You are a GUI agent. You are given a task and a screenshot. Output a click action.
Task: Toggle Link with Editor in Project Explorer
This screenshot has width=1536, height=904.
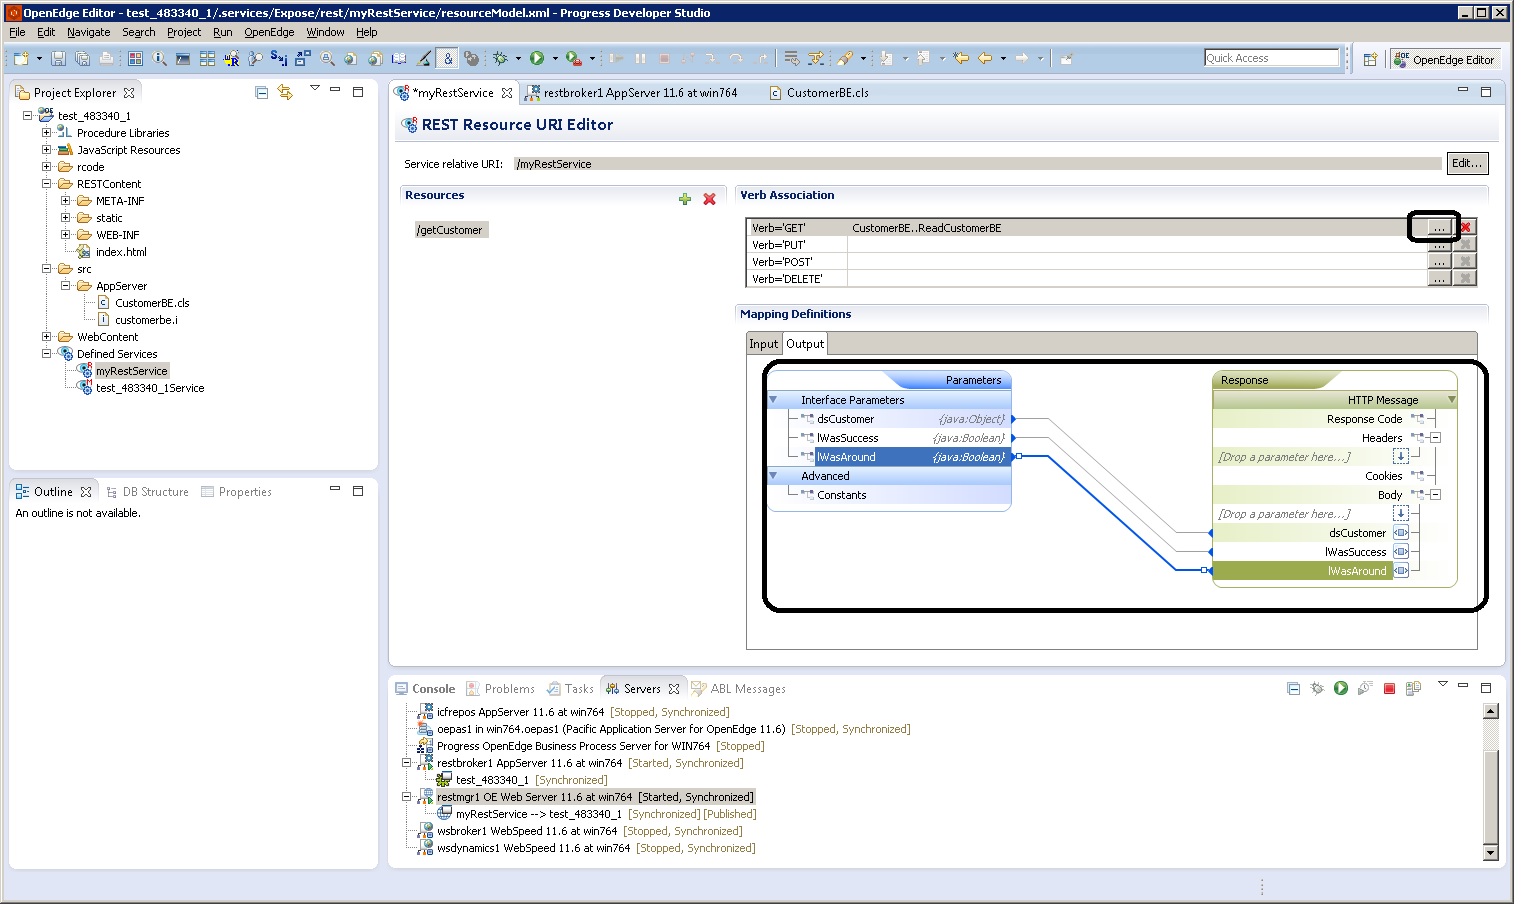click(285, 92)
